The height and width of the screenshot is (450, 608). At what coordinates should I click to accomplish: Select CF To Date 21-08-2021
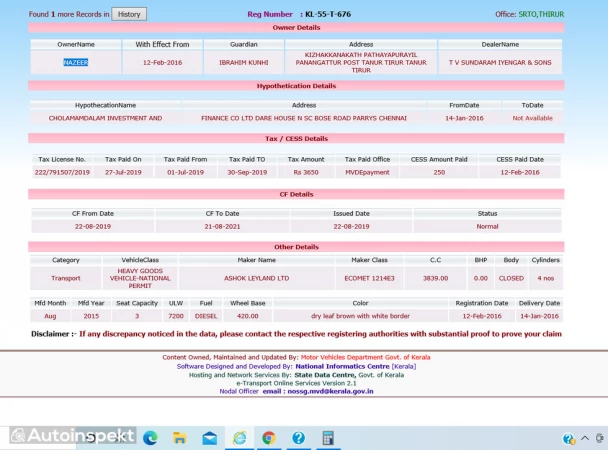(x=222, y=227)
